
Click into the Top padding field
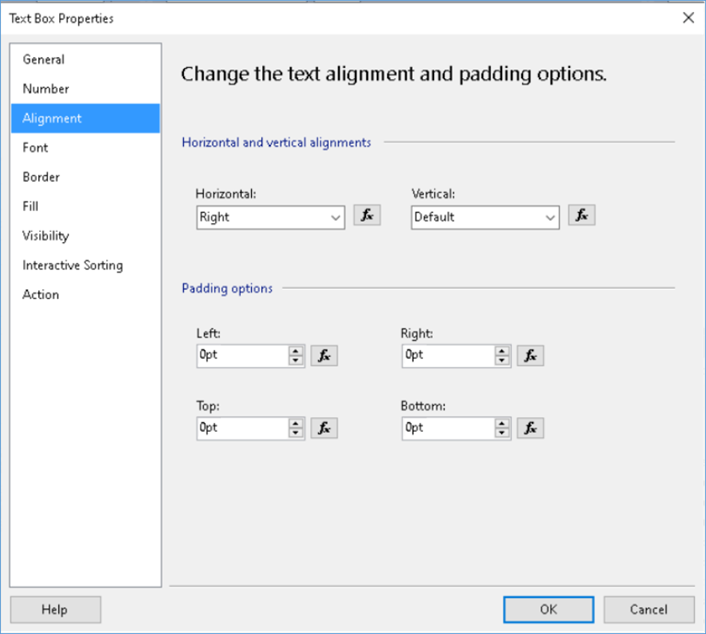coord(242,428)
